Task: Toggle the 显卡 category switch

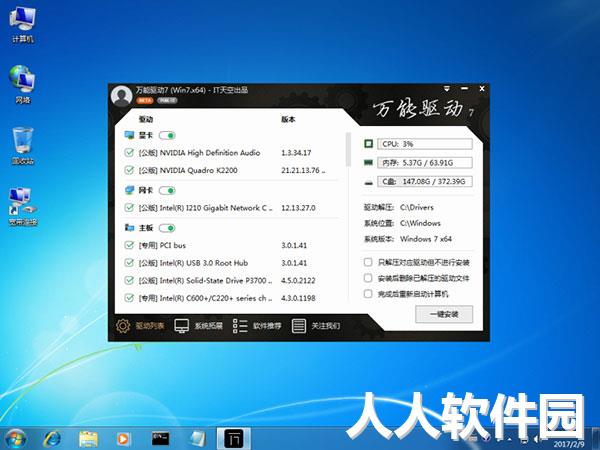Action: [x=167, y=135]
